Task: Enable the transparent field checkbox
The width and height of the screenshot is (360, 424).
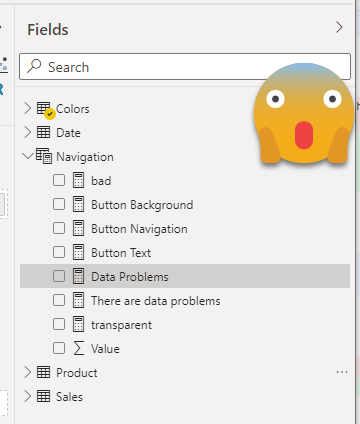Action: pos(59,324)
